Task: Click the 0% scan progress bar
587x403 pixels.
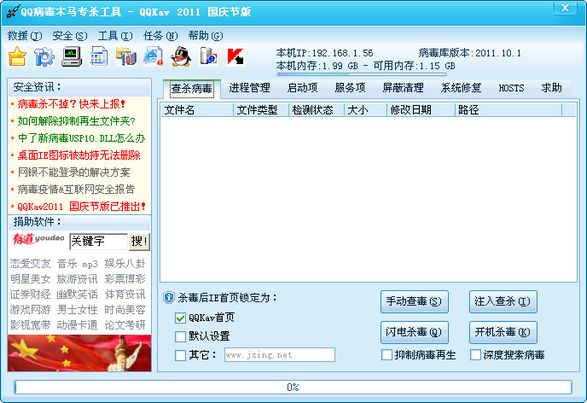Action: click(293, 387)
